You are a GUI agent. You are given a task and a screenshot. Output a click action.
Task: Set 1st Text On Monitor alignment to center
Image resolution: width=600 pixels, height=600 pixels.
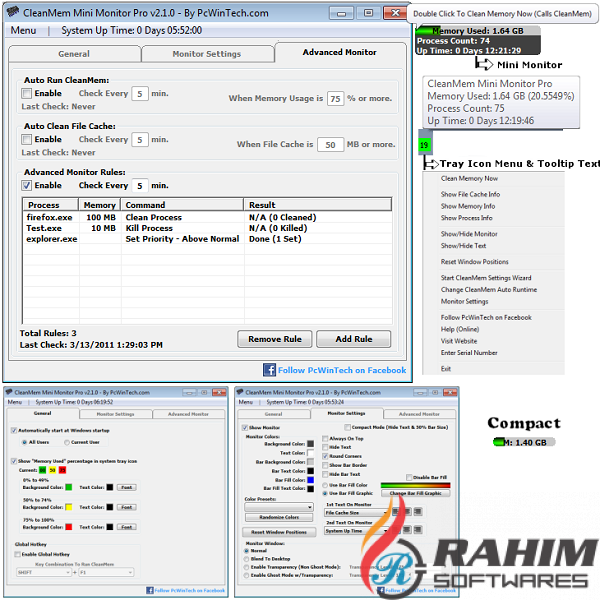point(407,512)
